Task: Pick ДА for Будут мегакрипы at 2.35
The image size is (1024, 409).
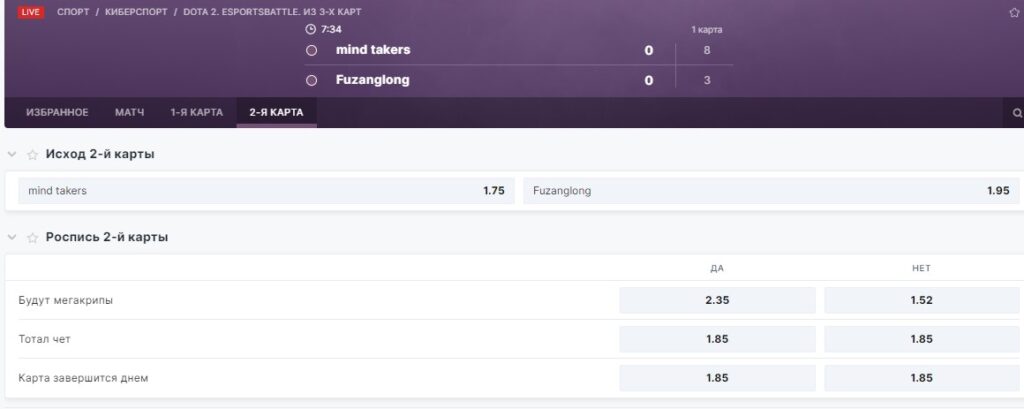Action: [717, 301]
